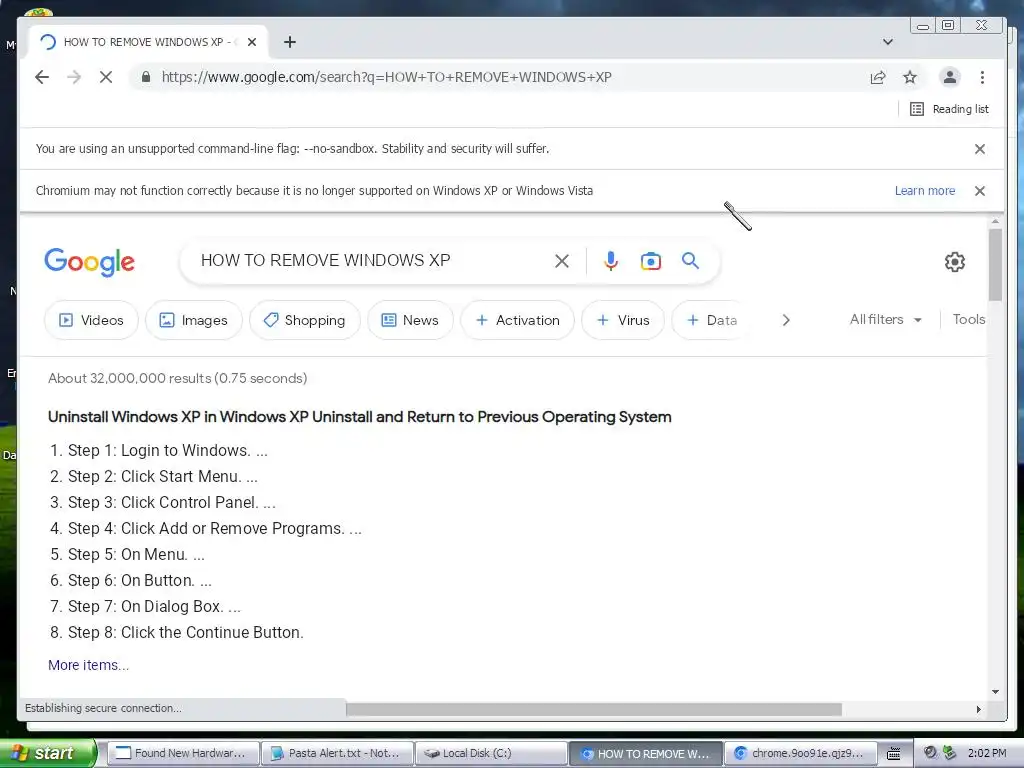Image resolution: width=1024 pixels, height=768 pixels.
Task: Open search Tools
Action: [x=968, y=319]
